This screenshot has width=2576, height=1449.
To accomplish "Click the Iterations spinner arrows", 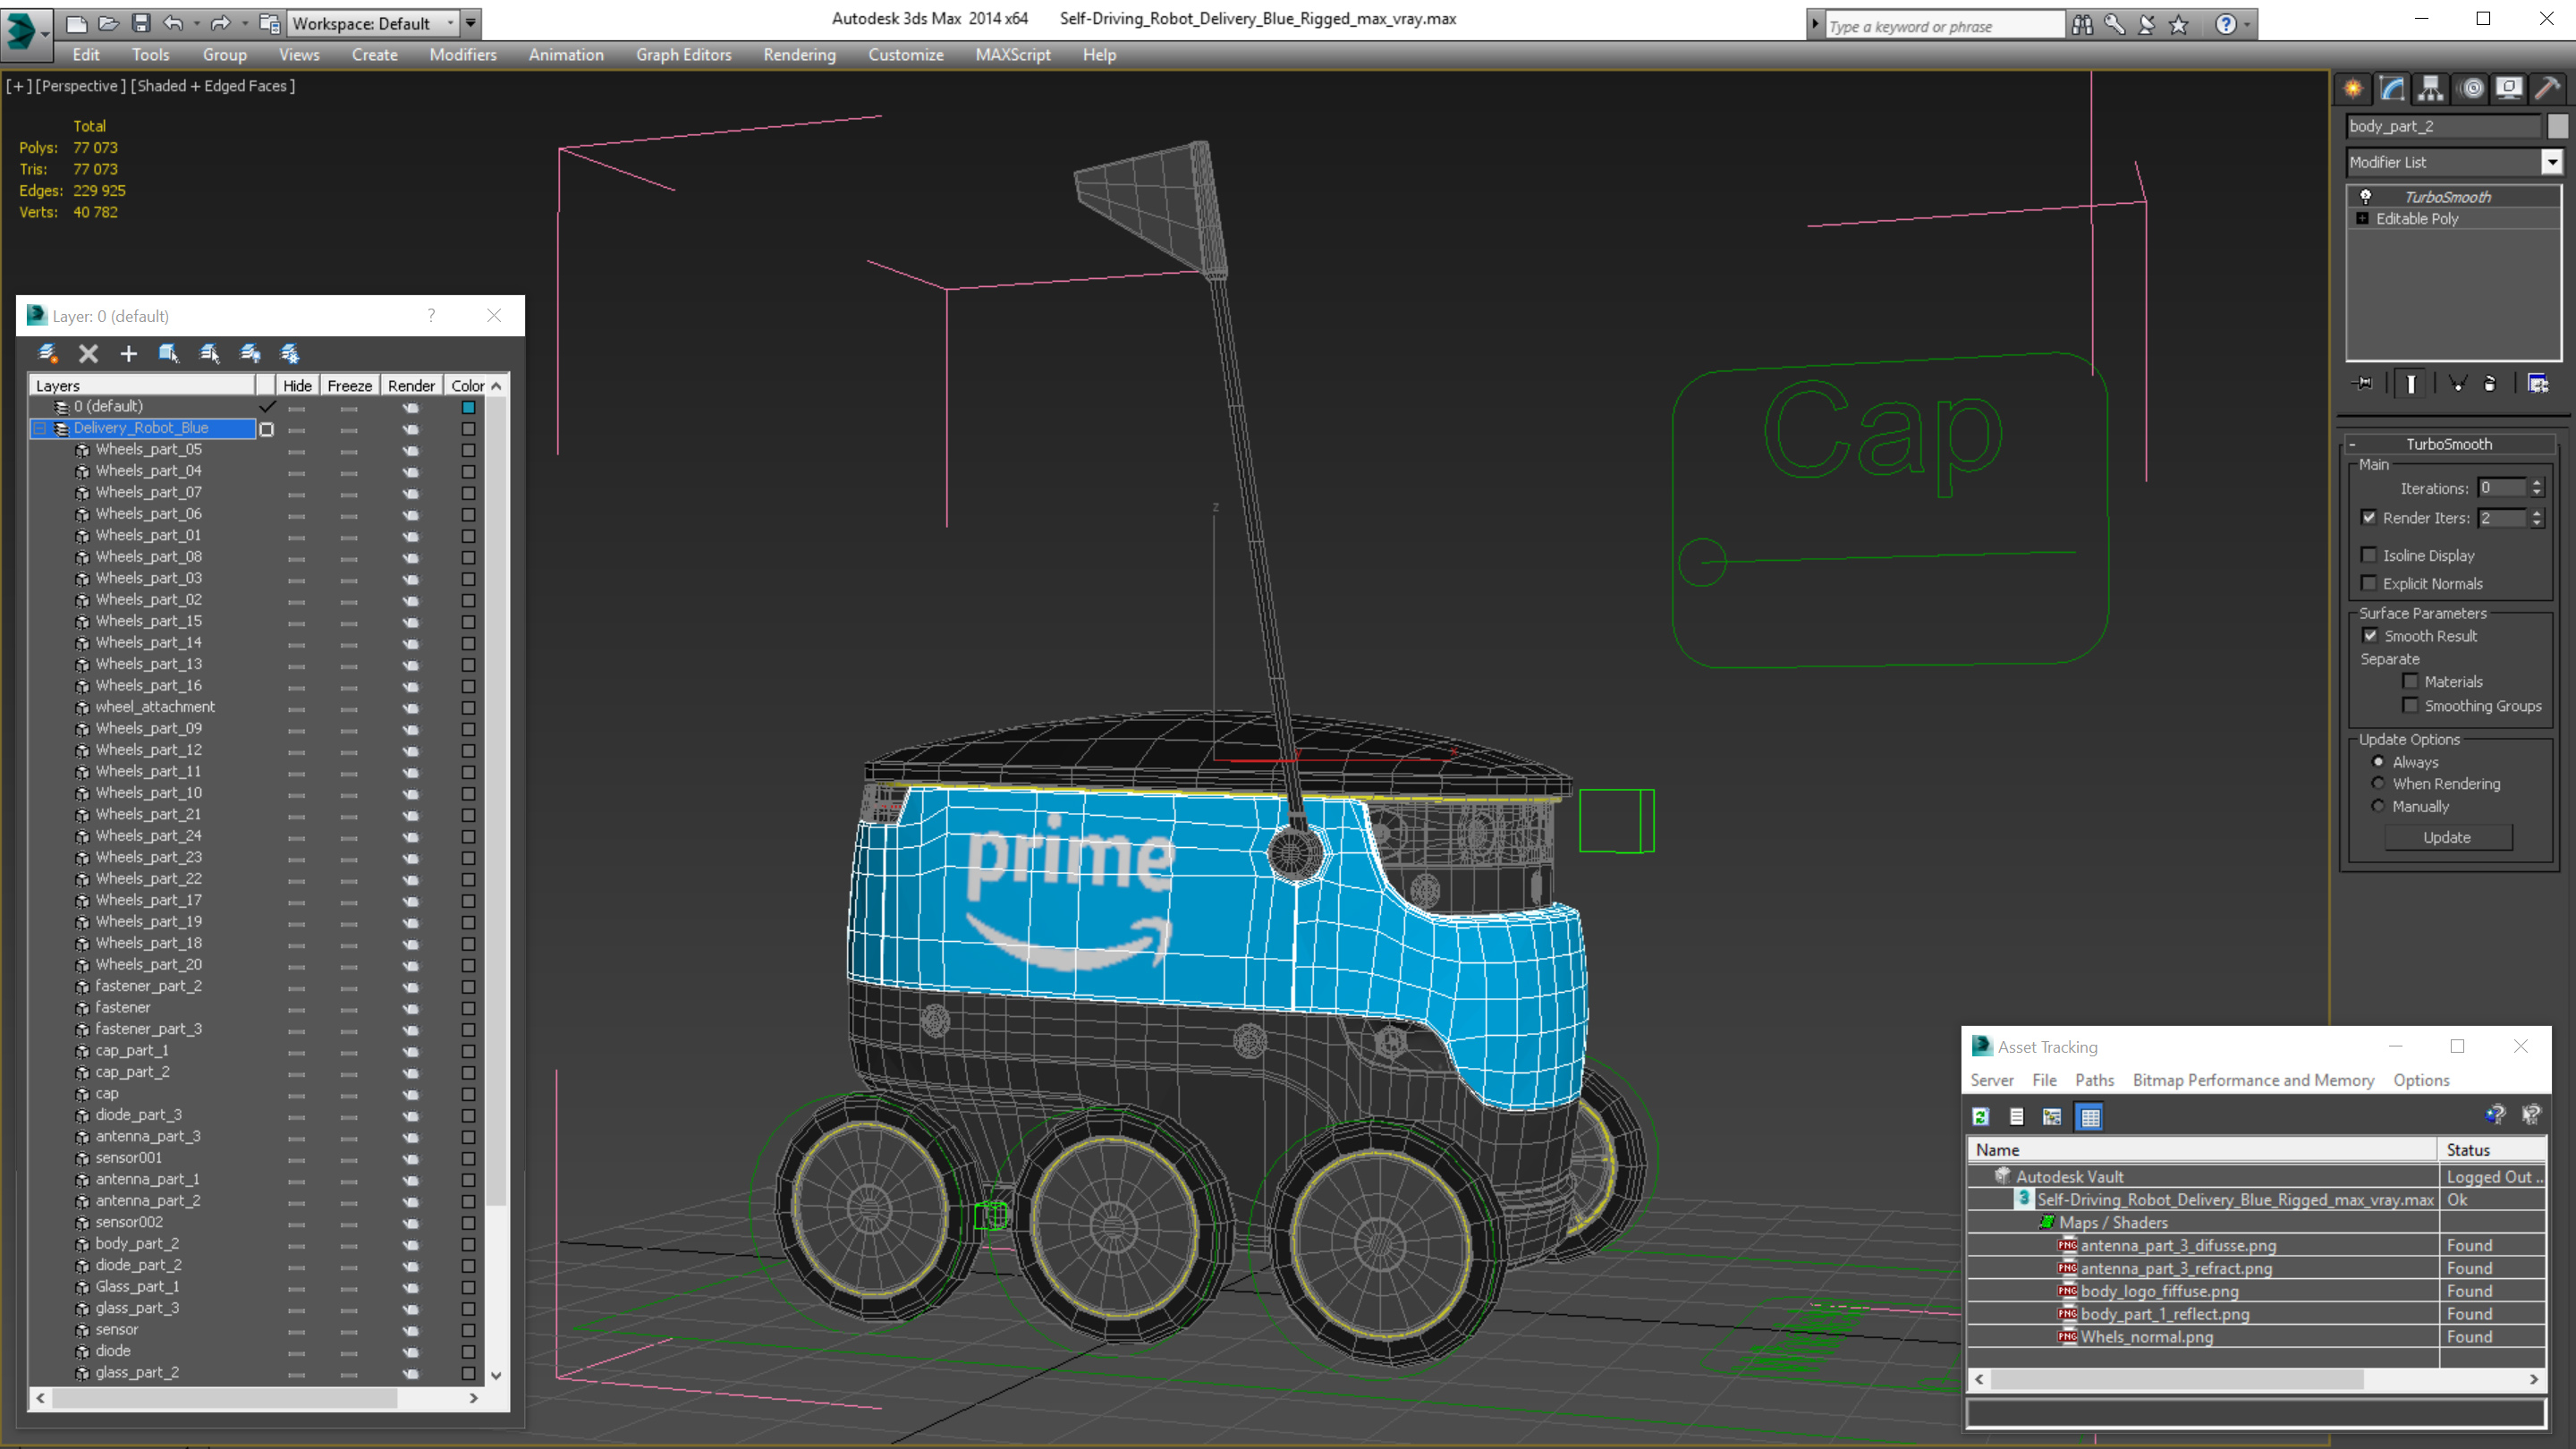I will (2537, 488).
